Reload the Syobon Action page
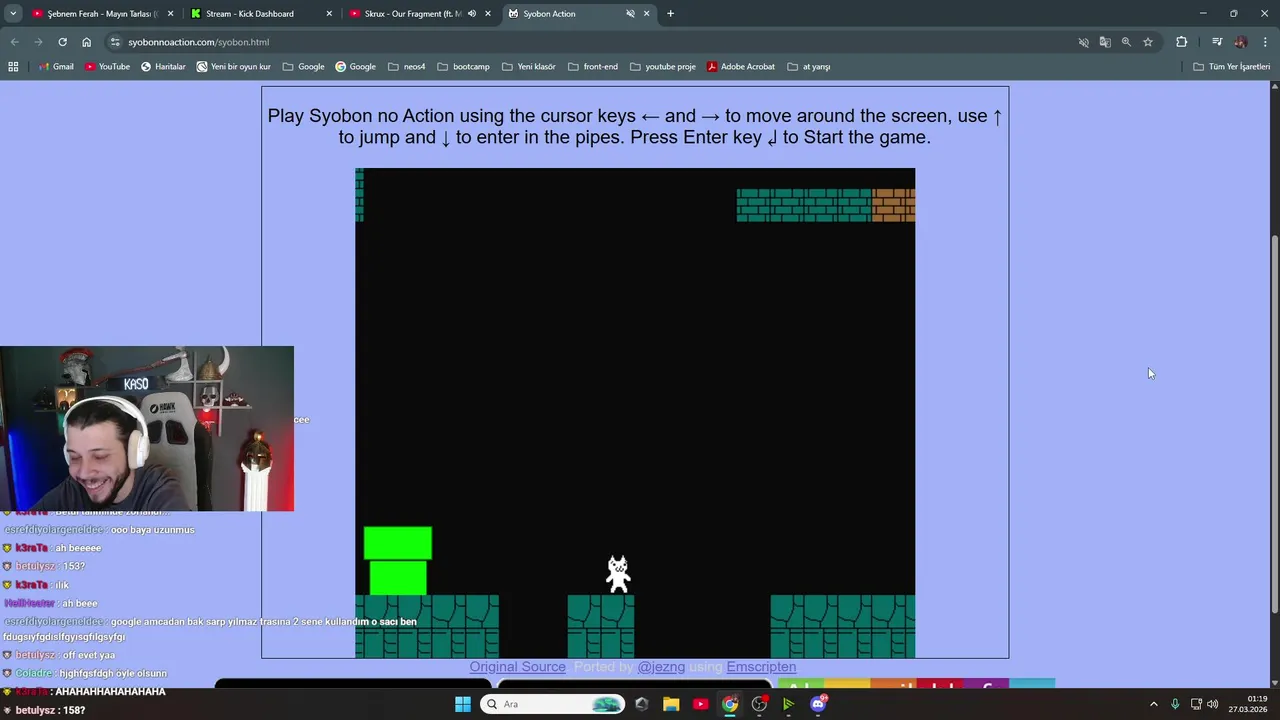Screen dimensions: 1280x720 [x=62, y=42]
